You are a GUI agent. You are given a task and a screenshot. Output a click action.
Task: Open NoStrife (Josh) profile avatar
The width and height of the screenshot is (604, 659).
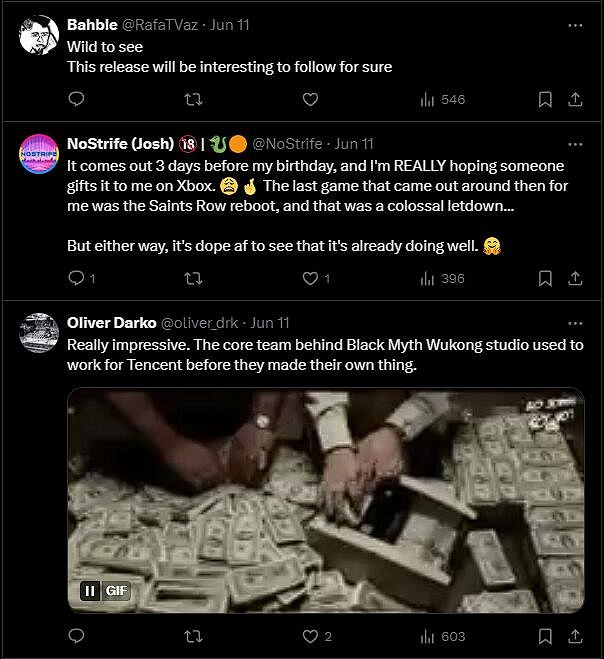[39, 153]
